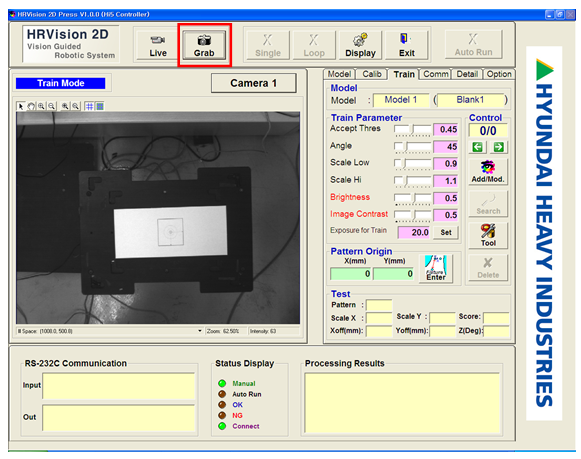581x459 pixels.
Task: Open the Detail tab
Action: pyautogui.click(x=467, y=74)
